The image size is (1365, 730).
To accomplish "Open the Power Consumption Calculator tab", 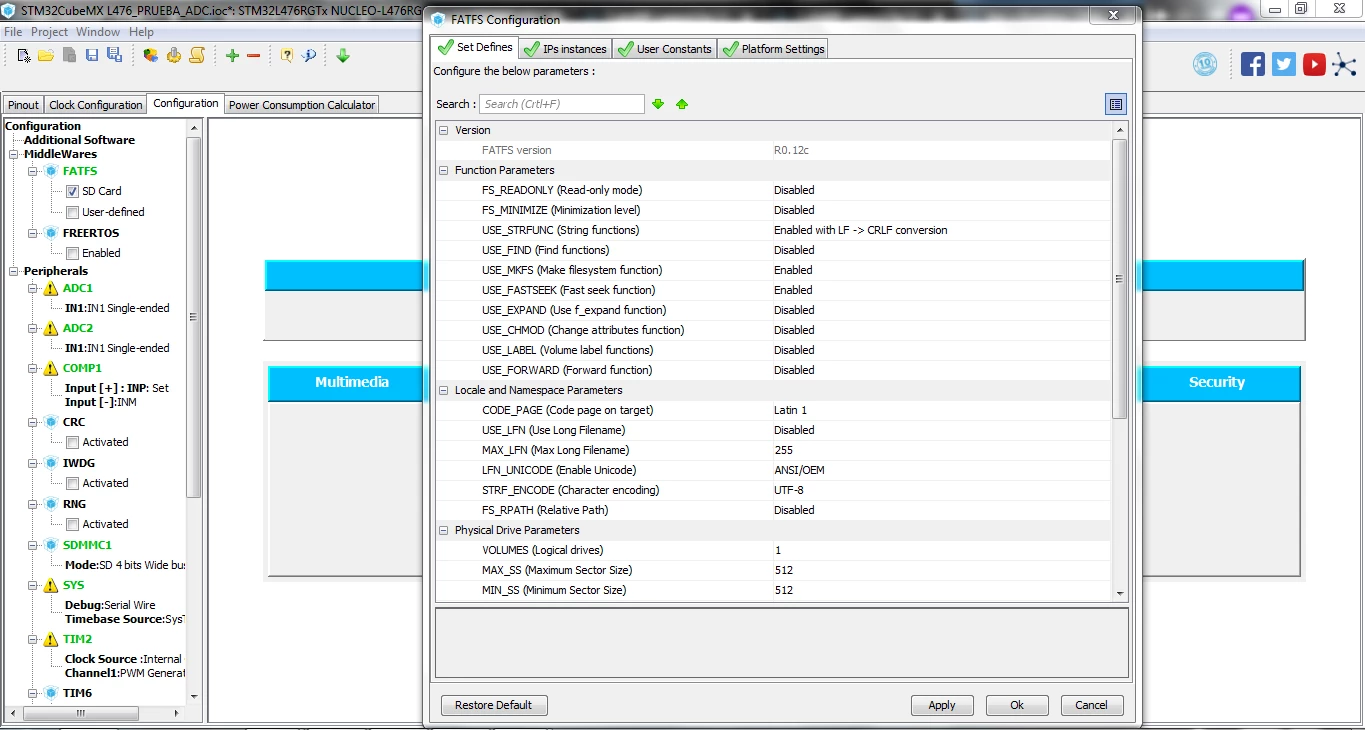I will (x=302, y=105).
